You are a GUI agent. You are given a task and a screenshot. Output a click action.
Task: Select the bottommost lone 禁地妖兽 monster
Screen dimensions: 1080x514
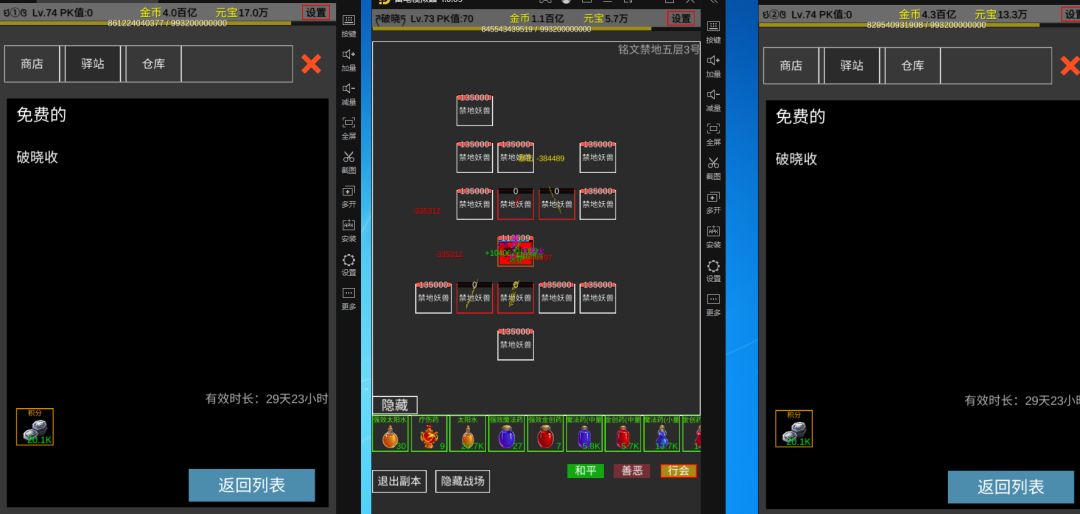click(516, 345)
